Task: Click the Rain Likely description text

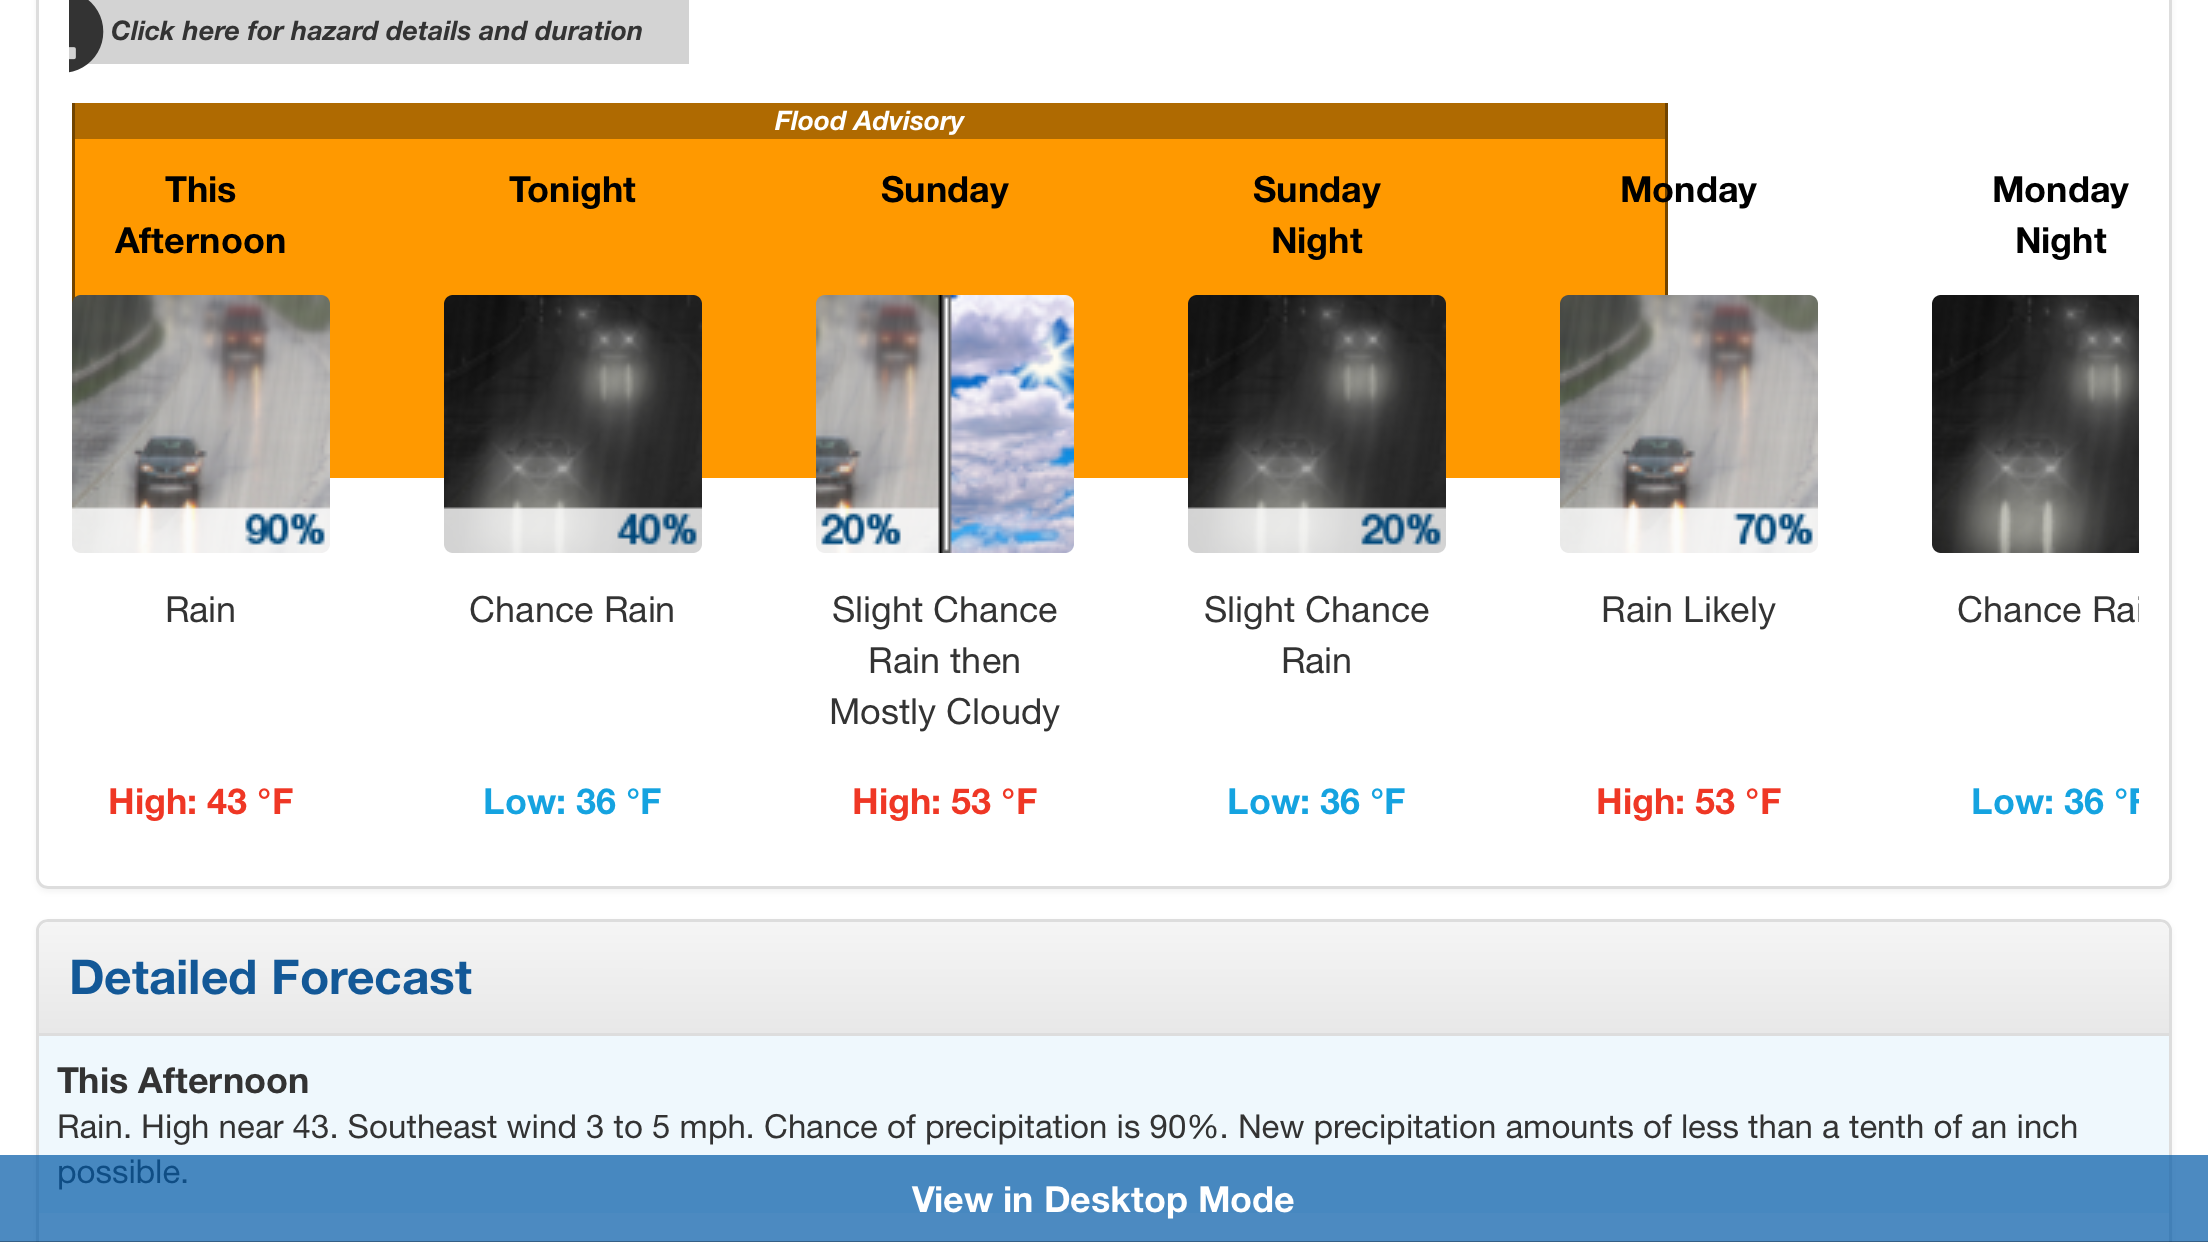Action: pos(1688,610)
